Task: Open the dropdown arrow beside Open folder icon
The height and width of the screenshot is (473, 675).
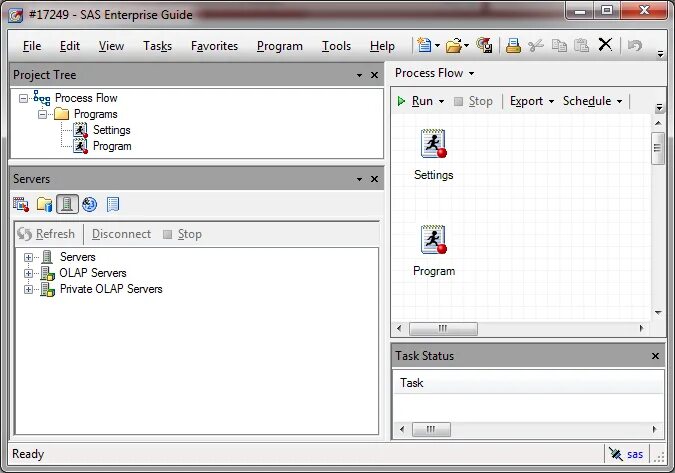Action: pos(467,45)
